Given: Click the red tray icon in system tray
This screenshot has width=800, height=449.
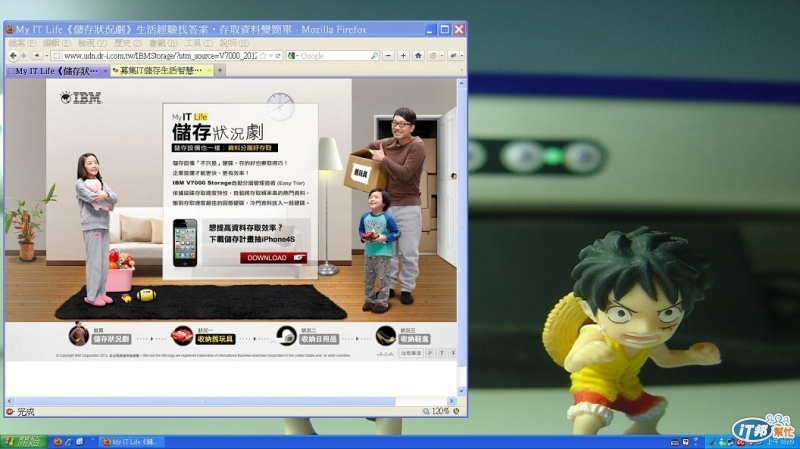Looking at the screenshot, I should (740, 442).
